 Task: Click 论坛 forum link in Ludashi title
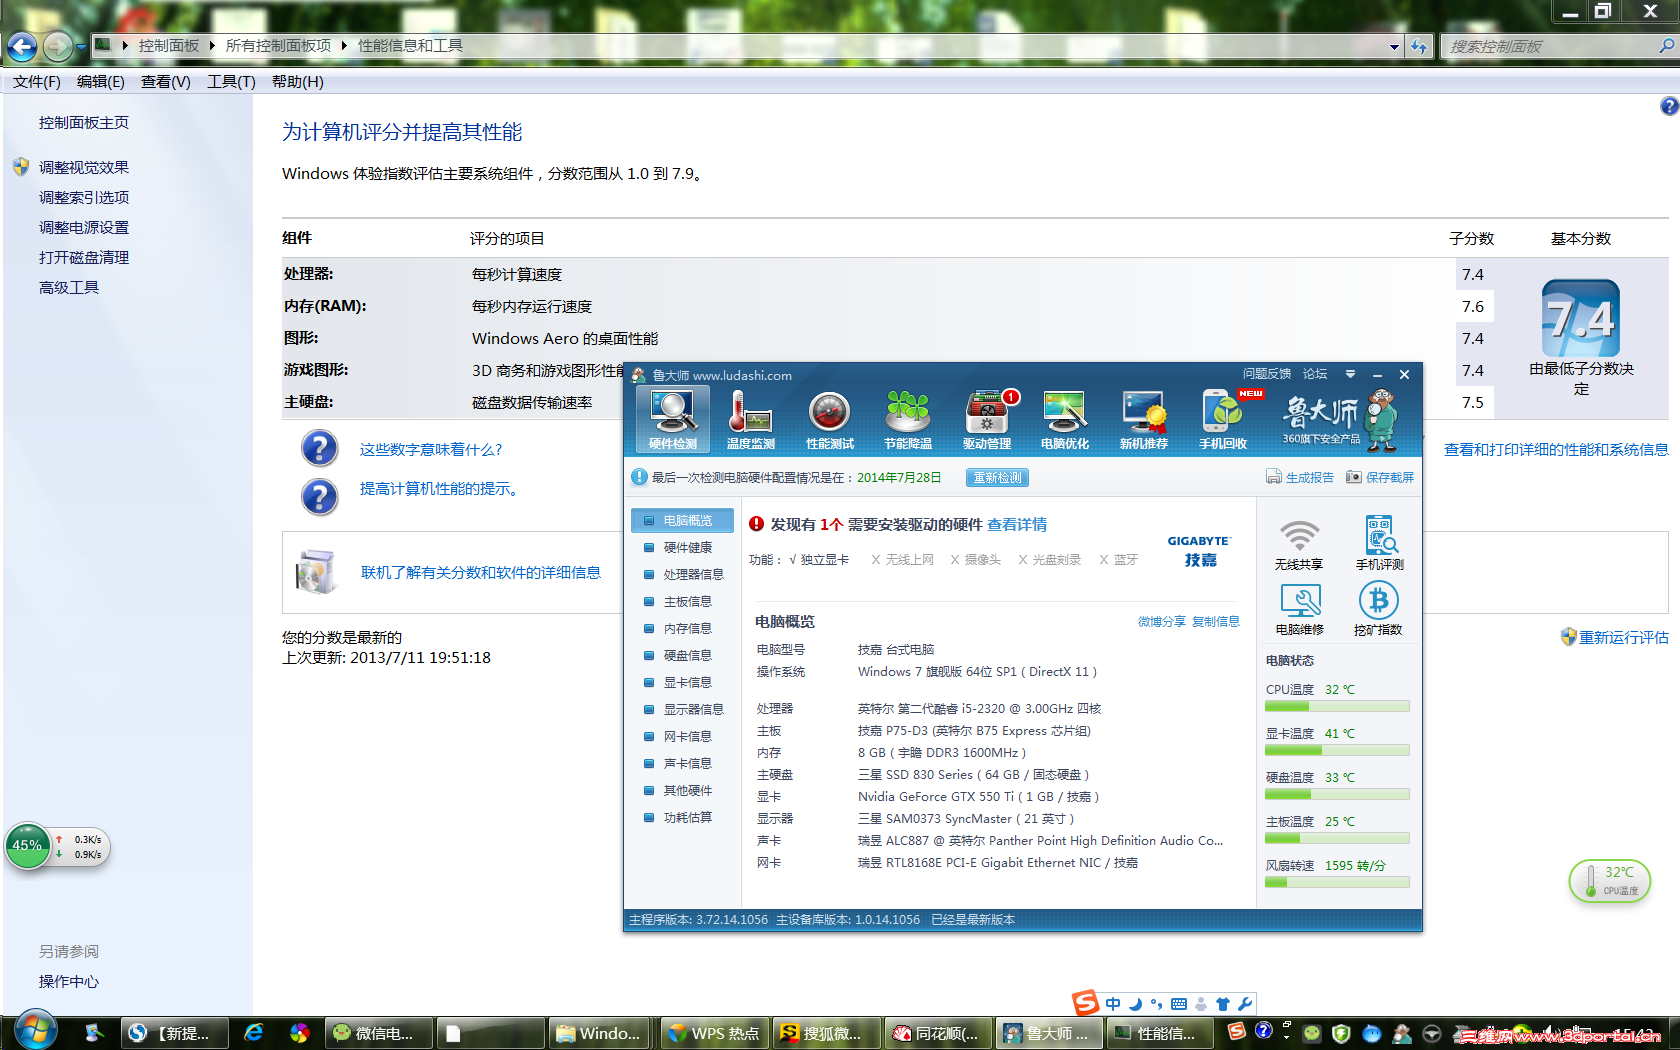pos(1315,374)
